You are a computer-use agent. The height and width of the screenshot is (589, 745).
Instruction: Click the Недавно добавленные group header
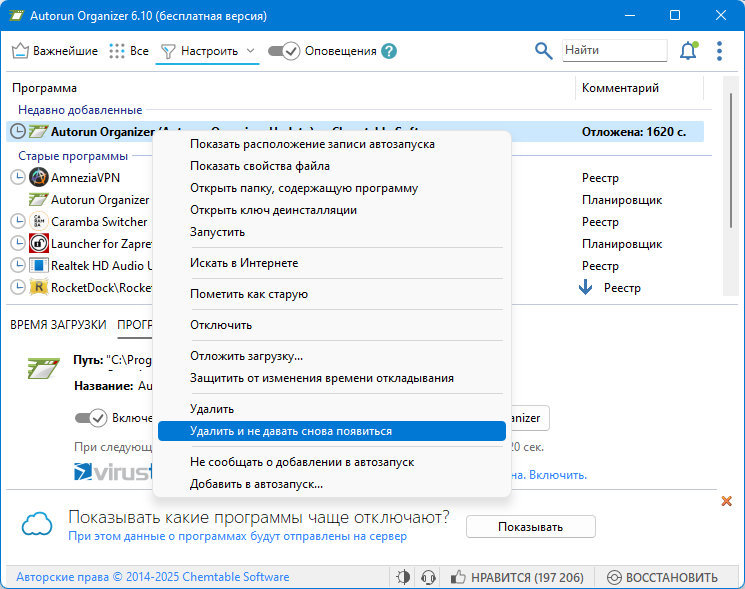point(80,110)
